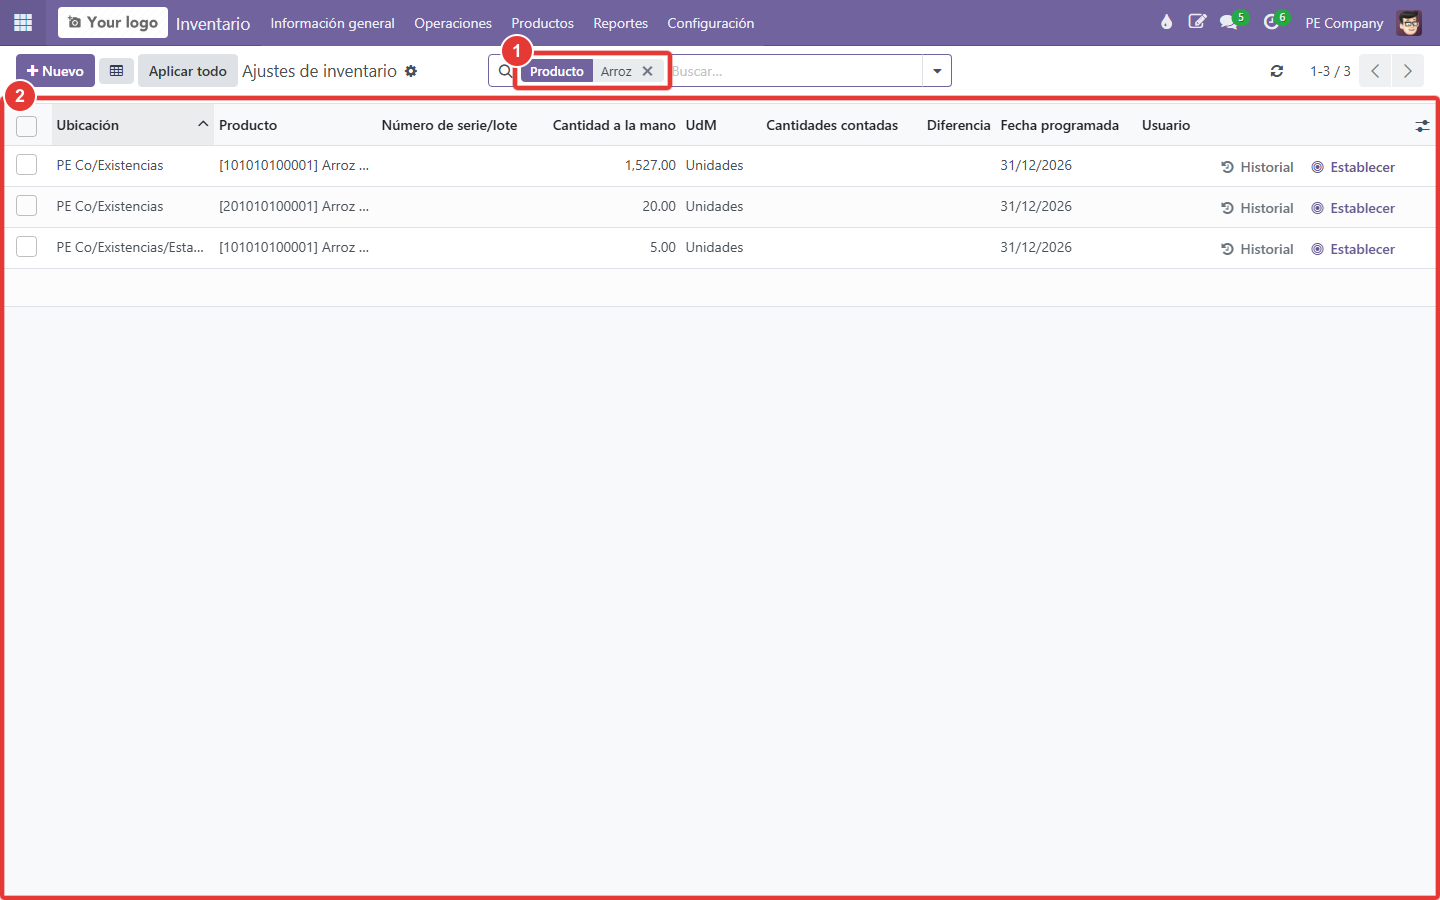The image size is (1440, 900).
Task: Click the gear icon beside Ajustes de inventario
Action: click(411, 71)
